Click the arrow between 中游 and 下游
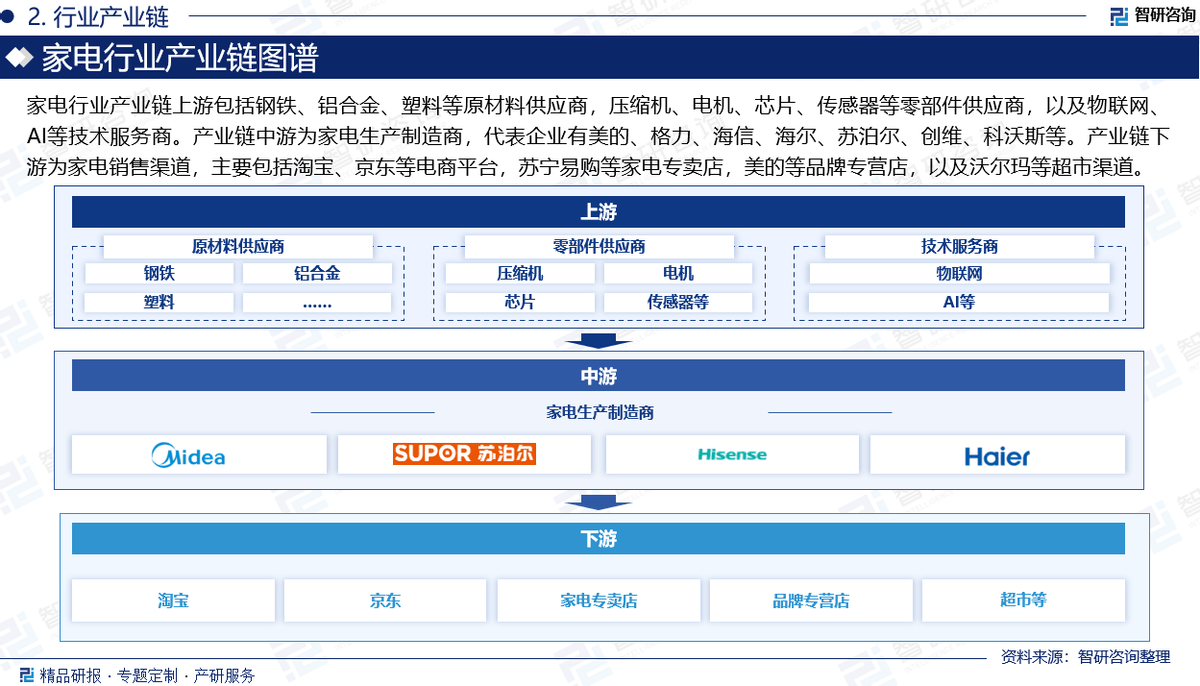The image size is (1200, 686). coord(598,501)
